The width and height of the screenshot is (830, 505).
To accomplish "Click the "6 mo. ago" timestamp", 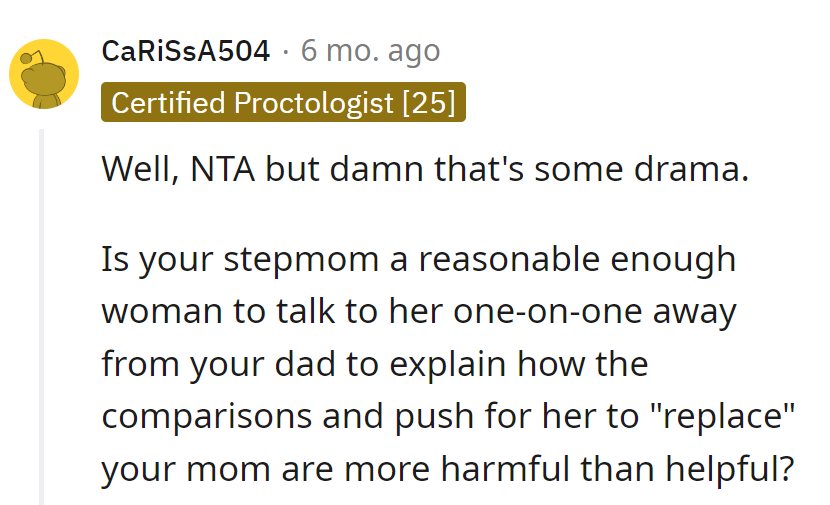I will click(x=371, y=51).
